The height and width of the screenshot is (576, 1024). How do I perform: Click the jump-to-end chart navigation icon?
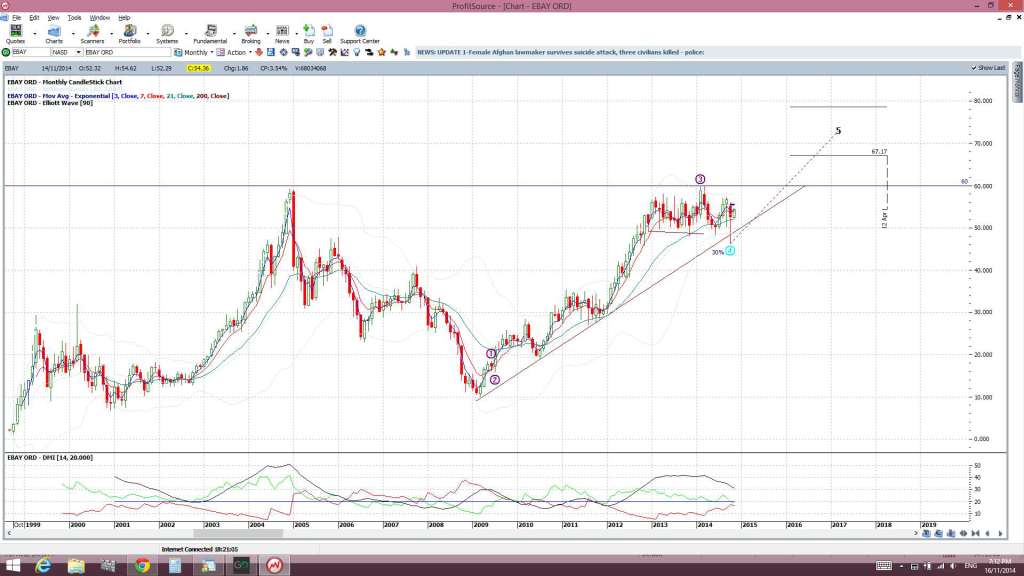[x=976, y=534]
